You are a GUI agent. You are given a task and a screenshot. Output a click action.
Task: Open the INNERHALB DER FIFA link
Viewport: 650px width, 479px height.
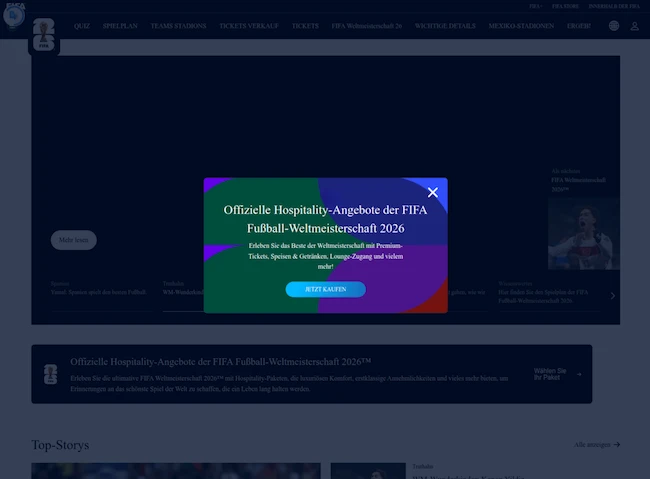pos(614,6)
